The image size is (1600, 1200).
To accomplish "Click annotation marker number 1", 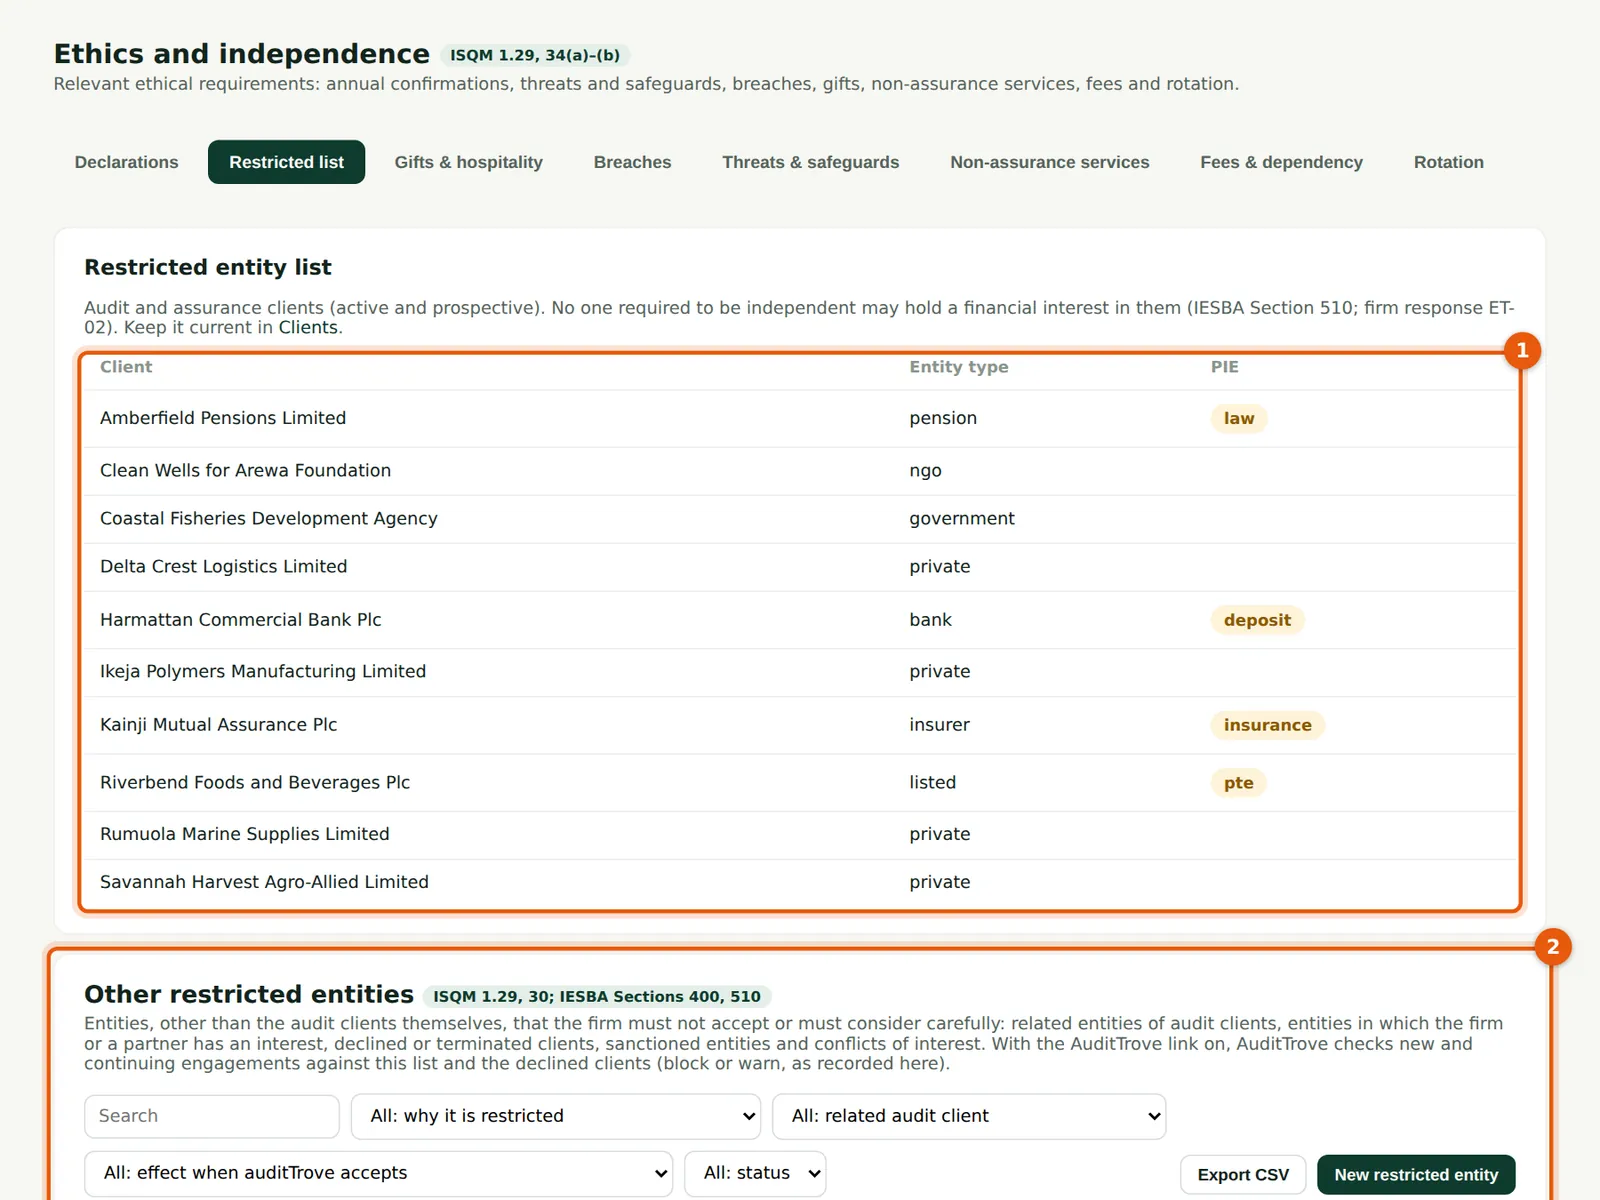I will pyautogui.click(x=1522, y=350).
